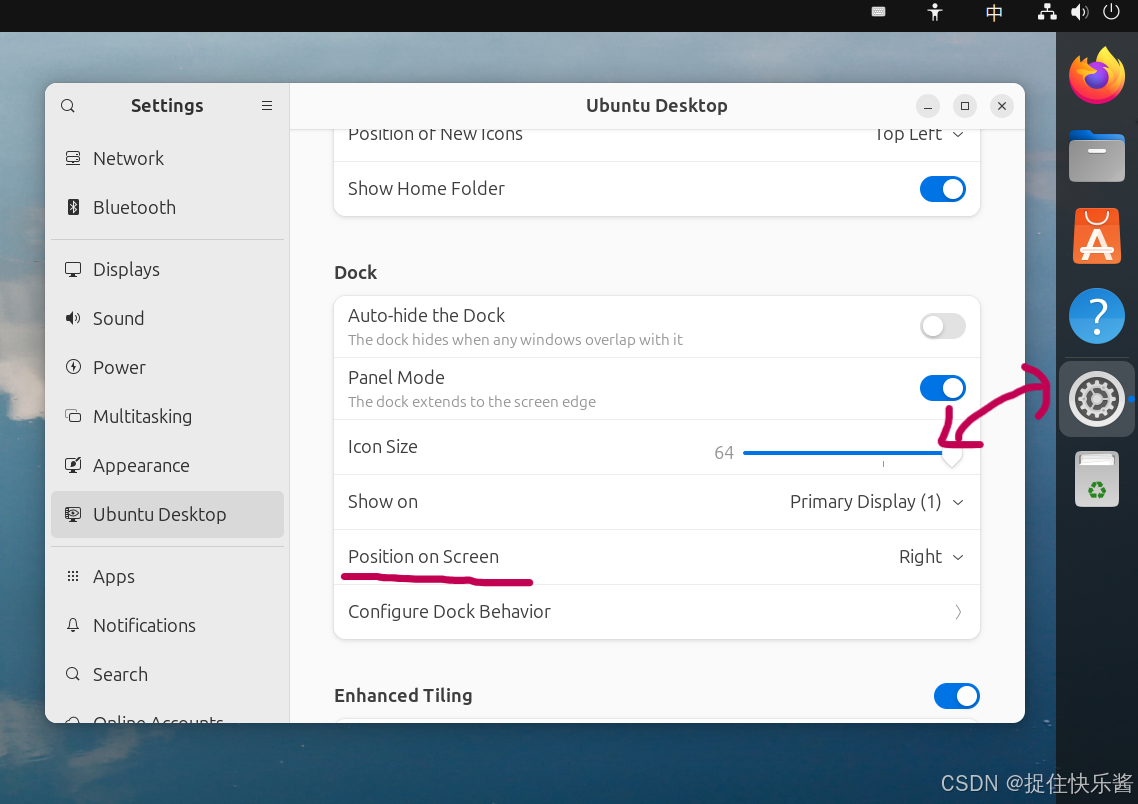Select Appearance in the sidebar
Image resolution: width=1138 pixels, height=804 pixels.
pyautogui.click(x=167, y=465)
